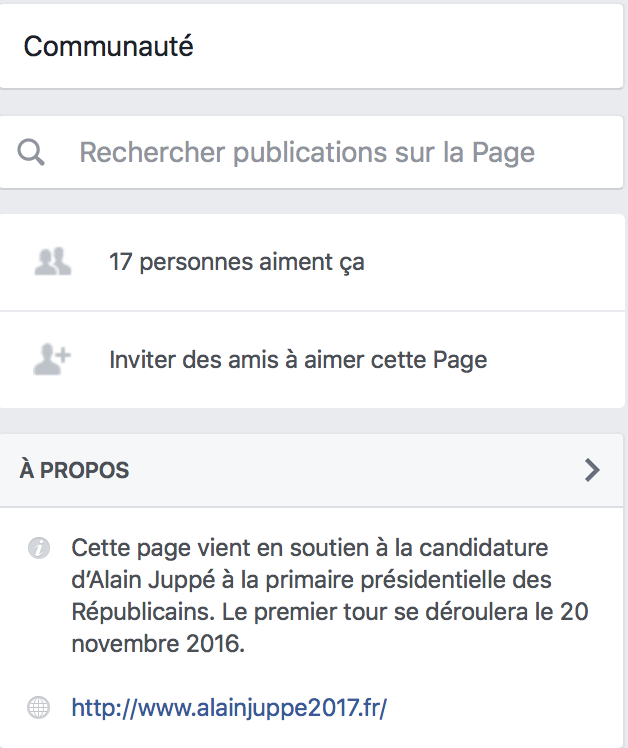
Task: Expand À PROPOS with the chevron arrow
Action: [x=592, y=470]
